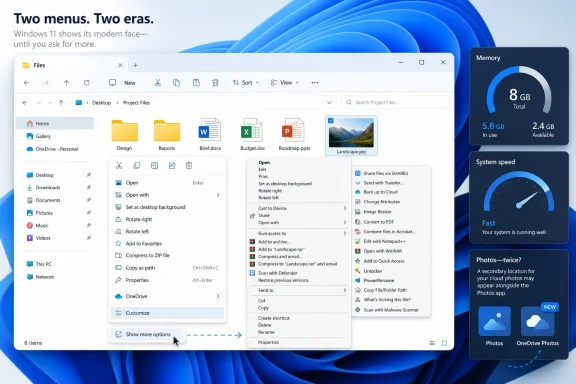
Task: Open the three-dots See more toolbar menu
Action: click(x=315, y=83)
